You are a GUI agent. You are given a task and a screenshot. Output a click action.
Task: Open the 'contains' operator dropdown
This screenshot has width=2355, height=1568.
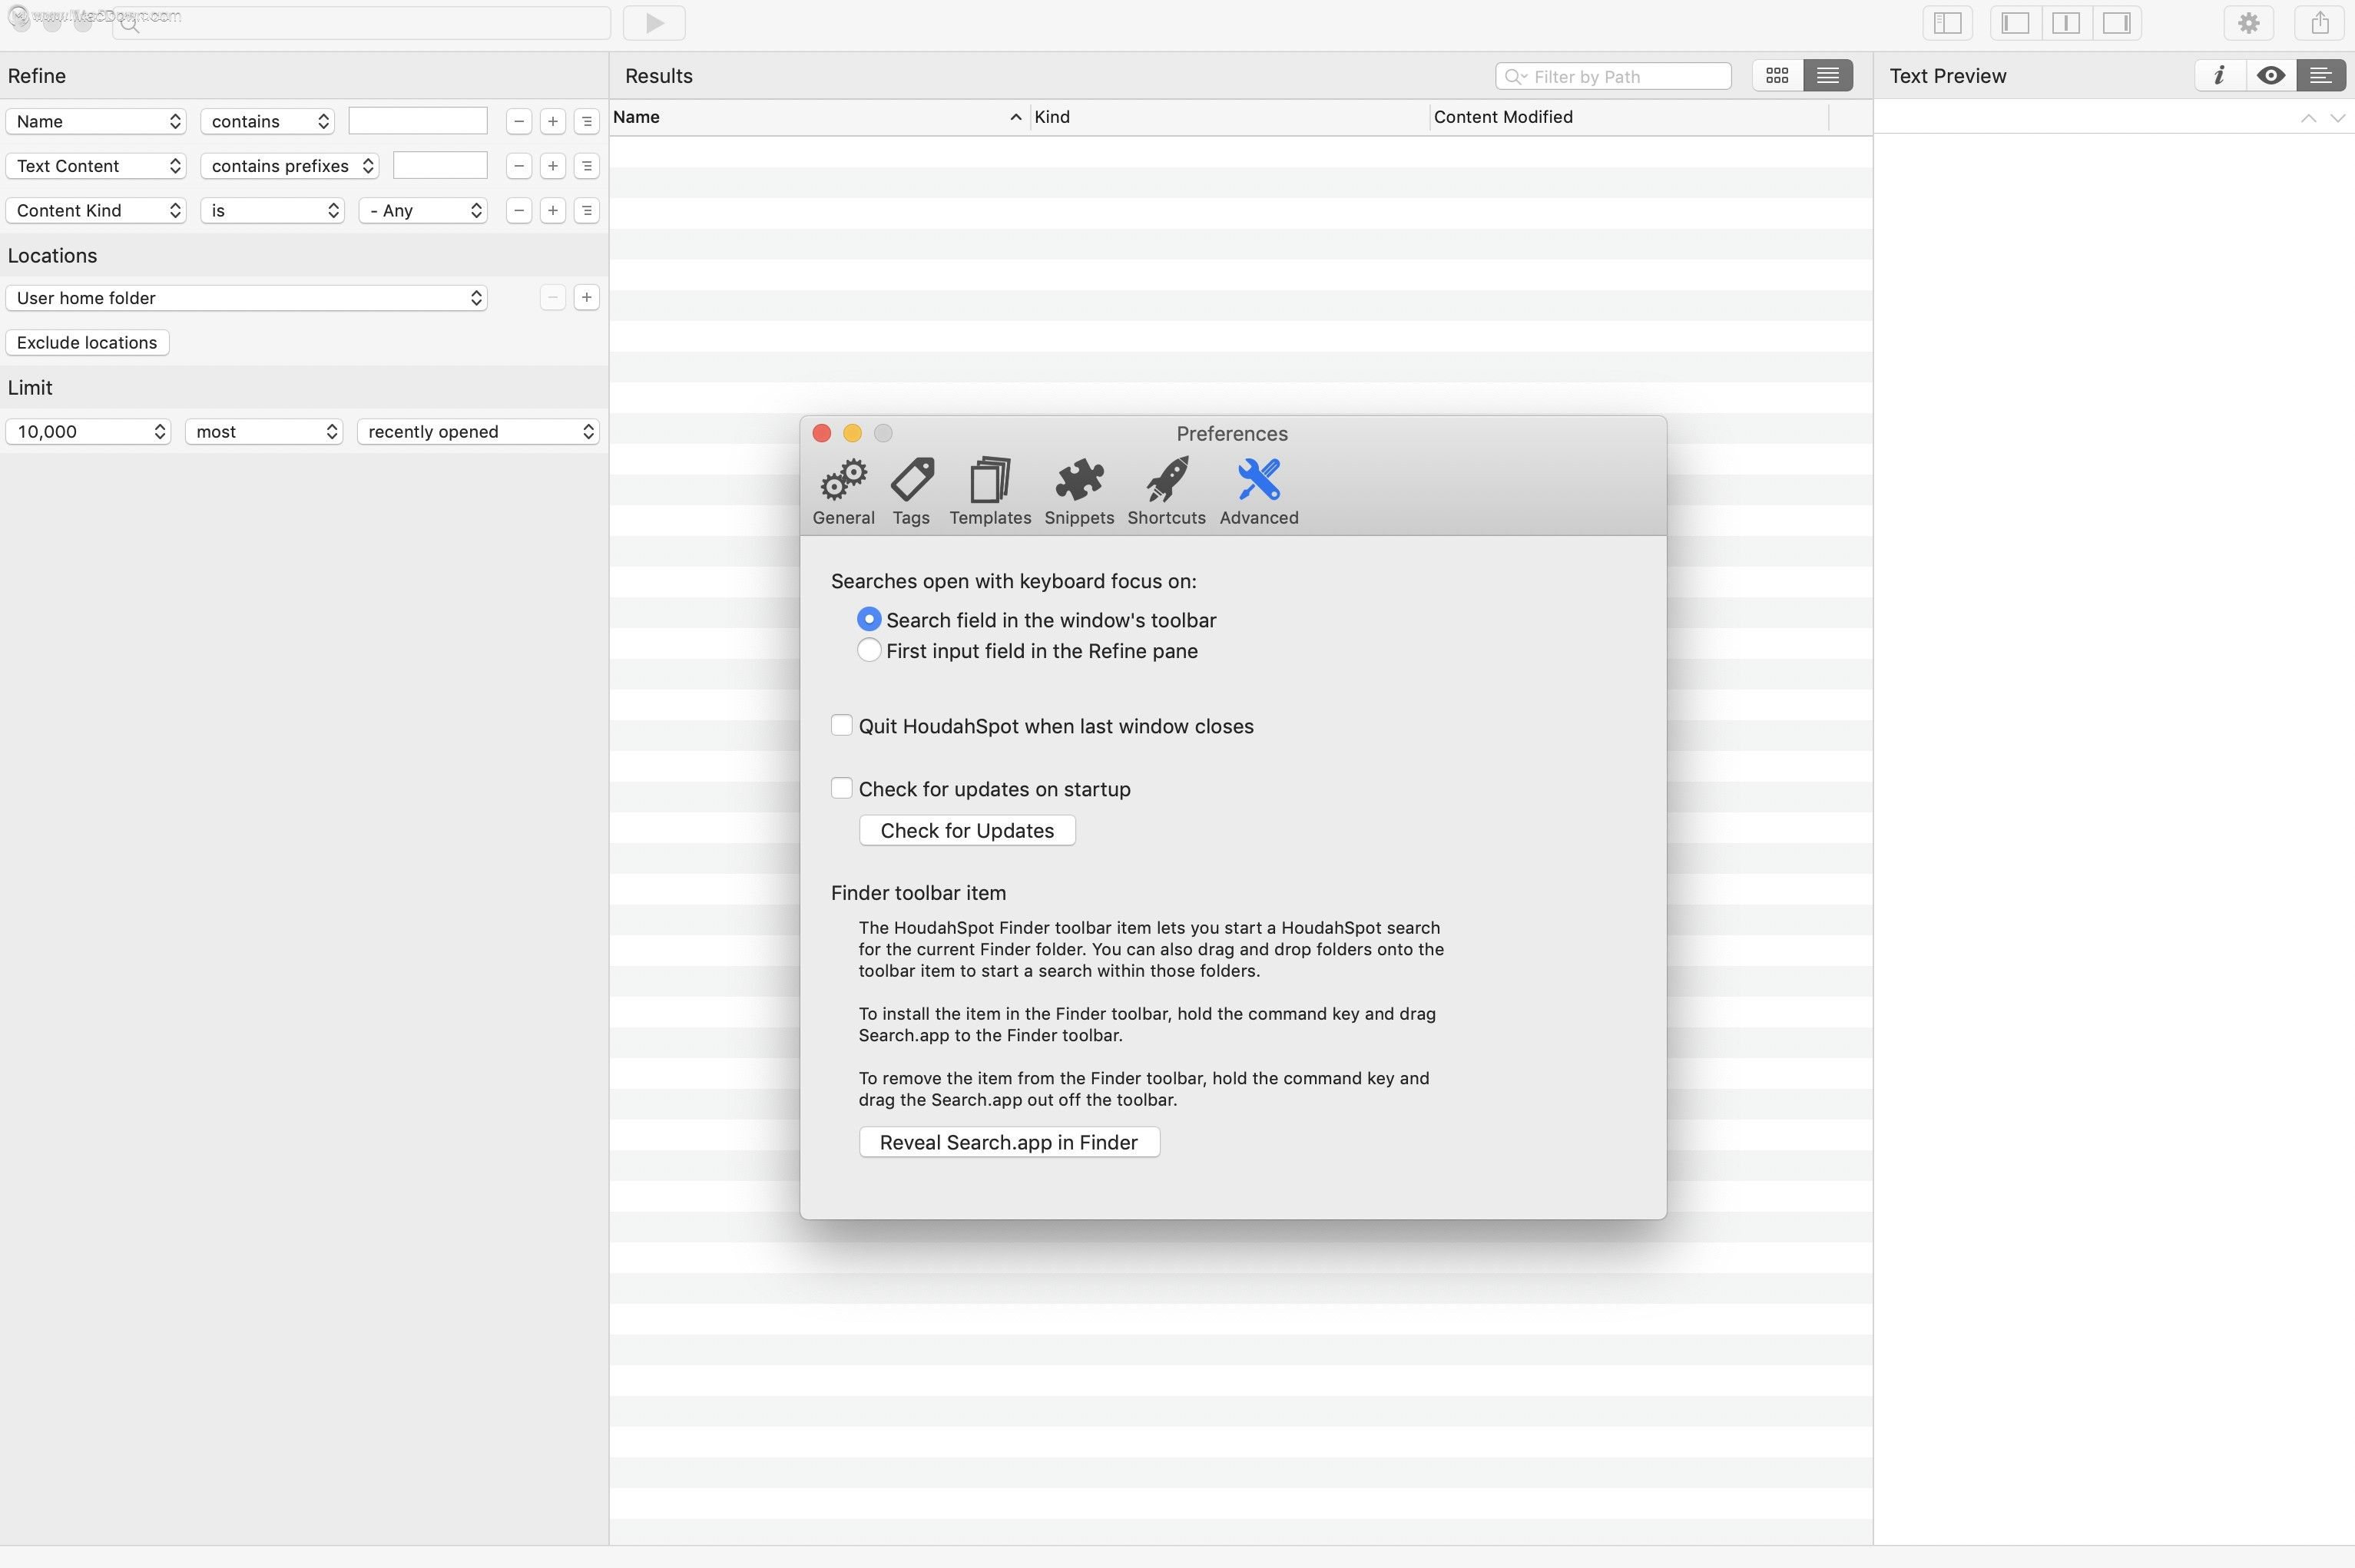point(268,122)
